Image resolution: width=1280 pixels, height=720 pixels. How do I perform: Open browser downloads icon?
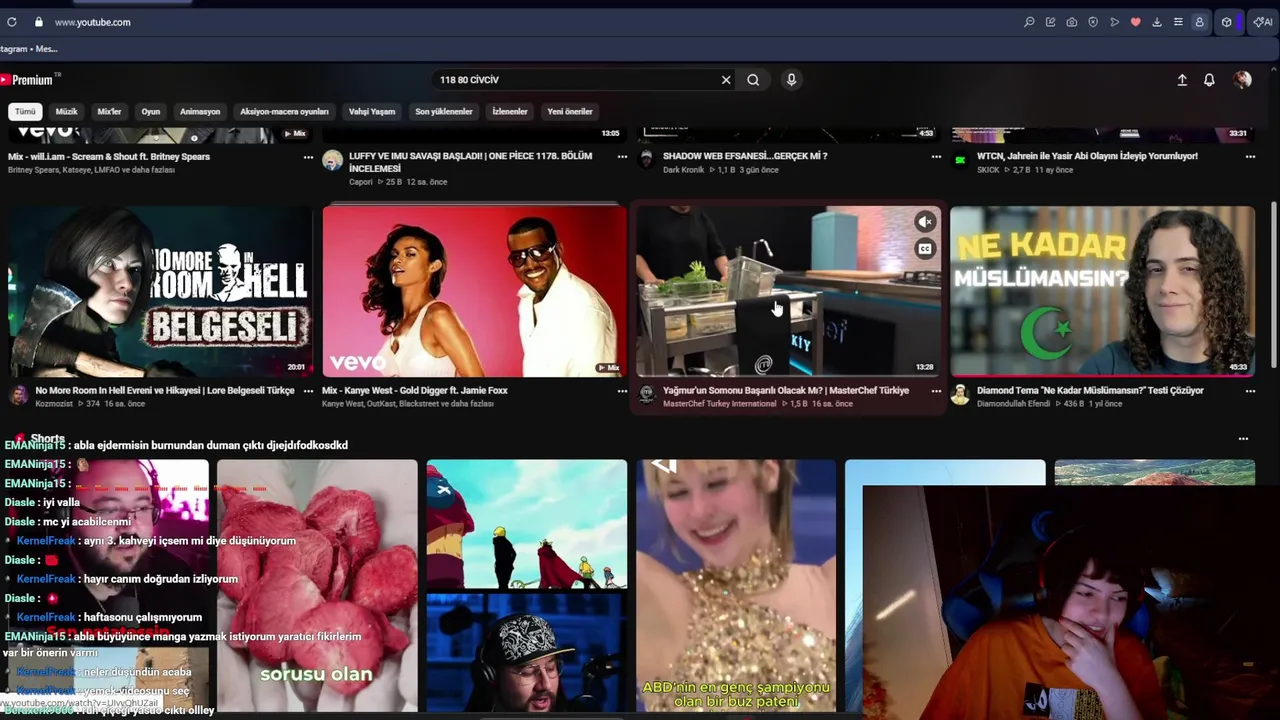point(1157,22)
